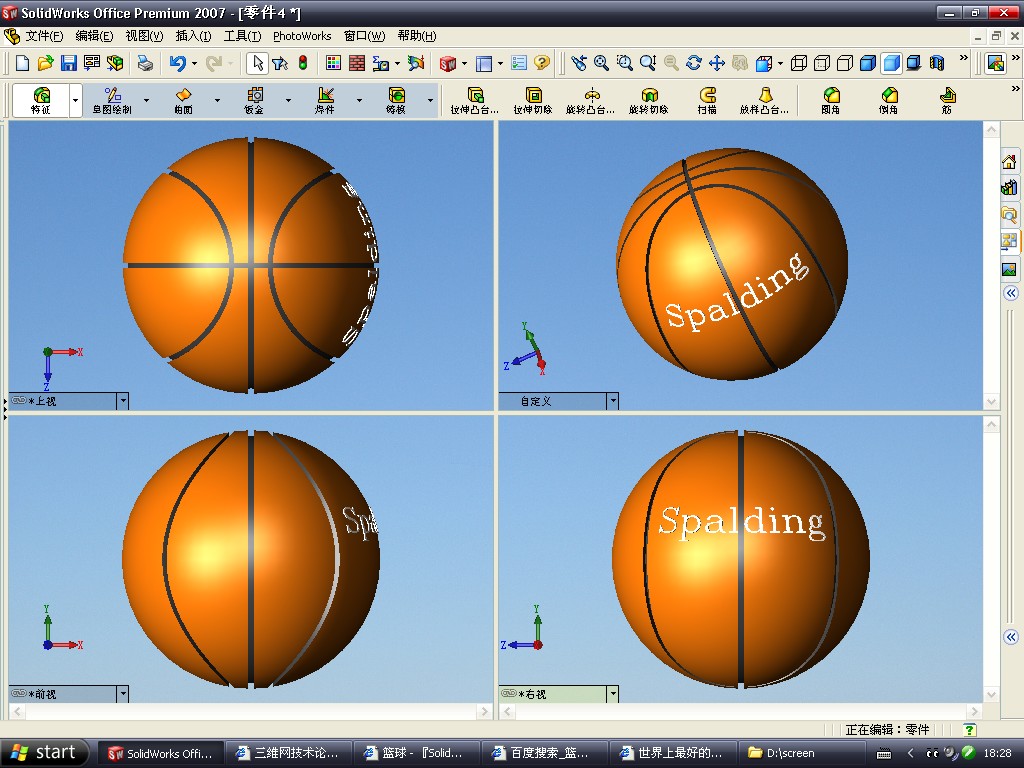The image size is (1024, 768).
Task: Create a new document with the New icon
Action: [x=22, y=63]
